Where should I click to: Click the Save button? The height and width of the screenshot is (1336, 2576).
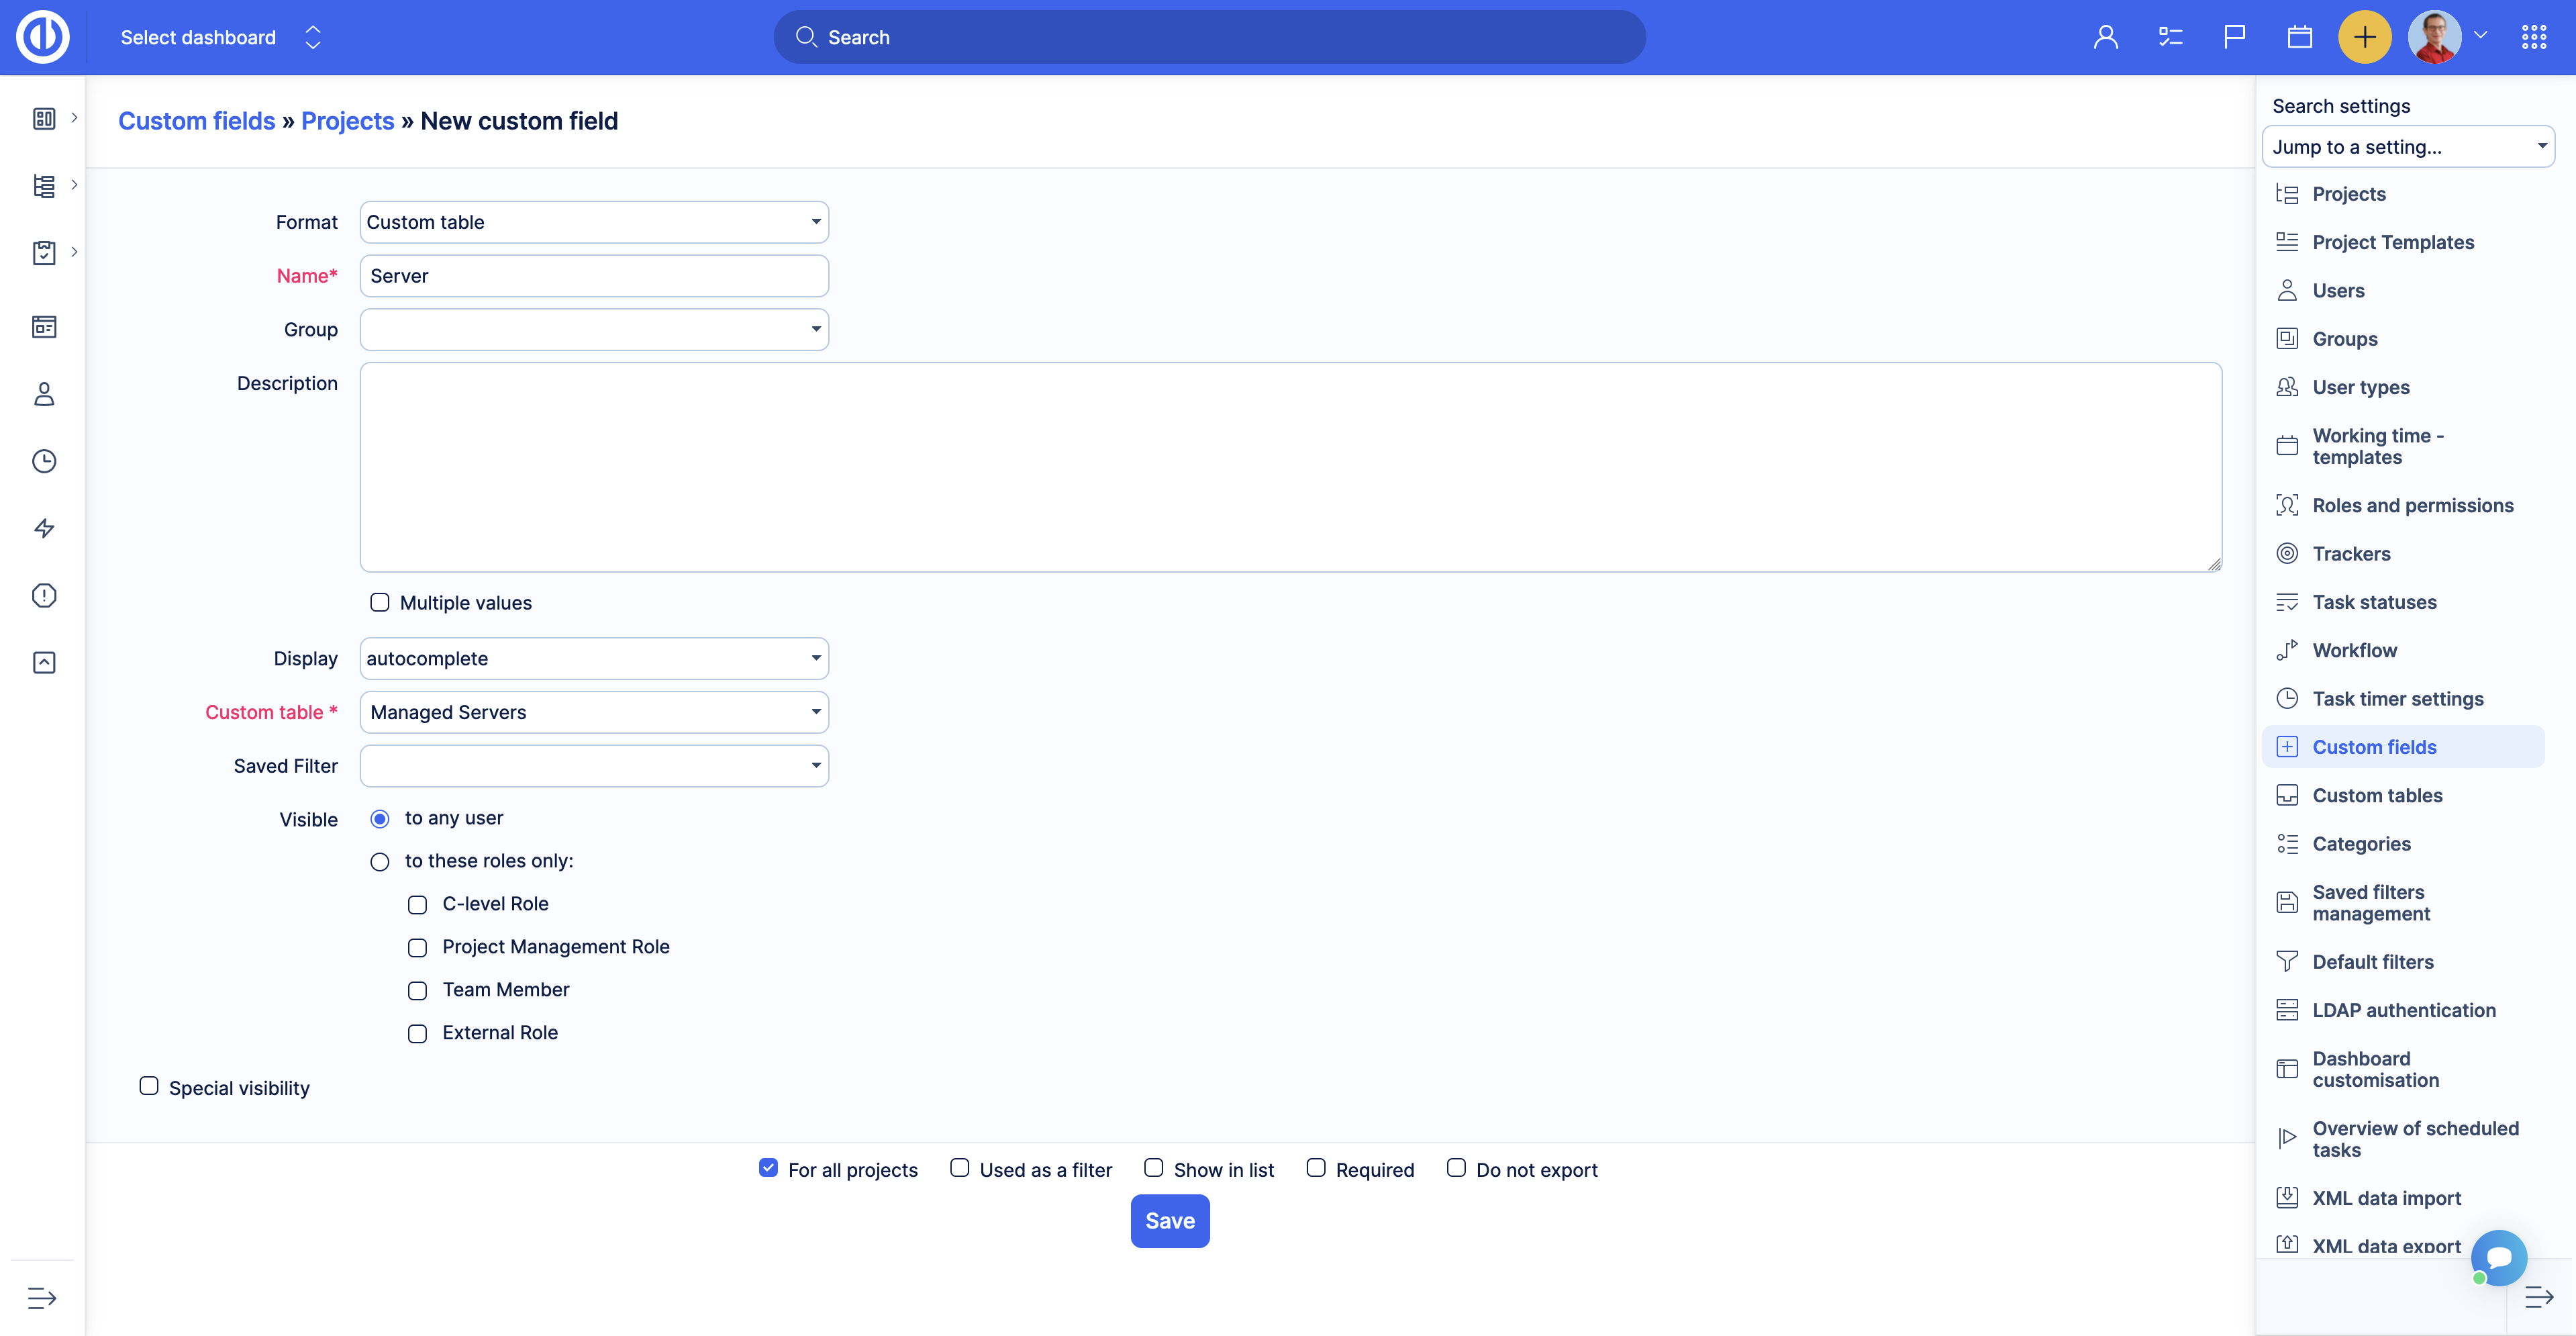coord(1169,1221)
